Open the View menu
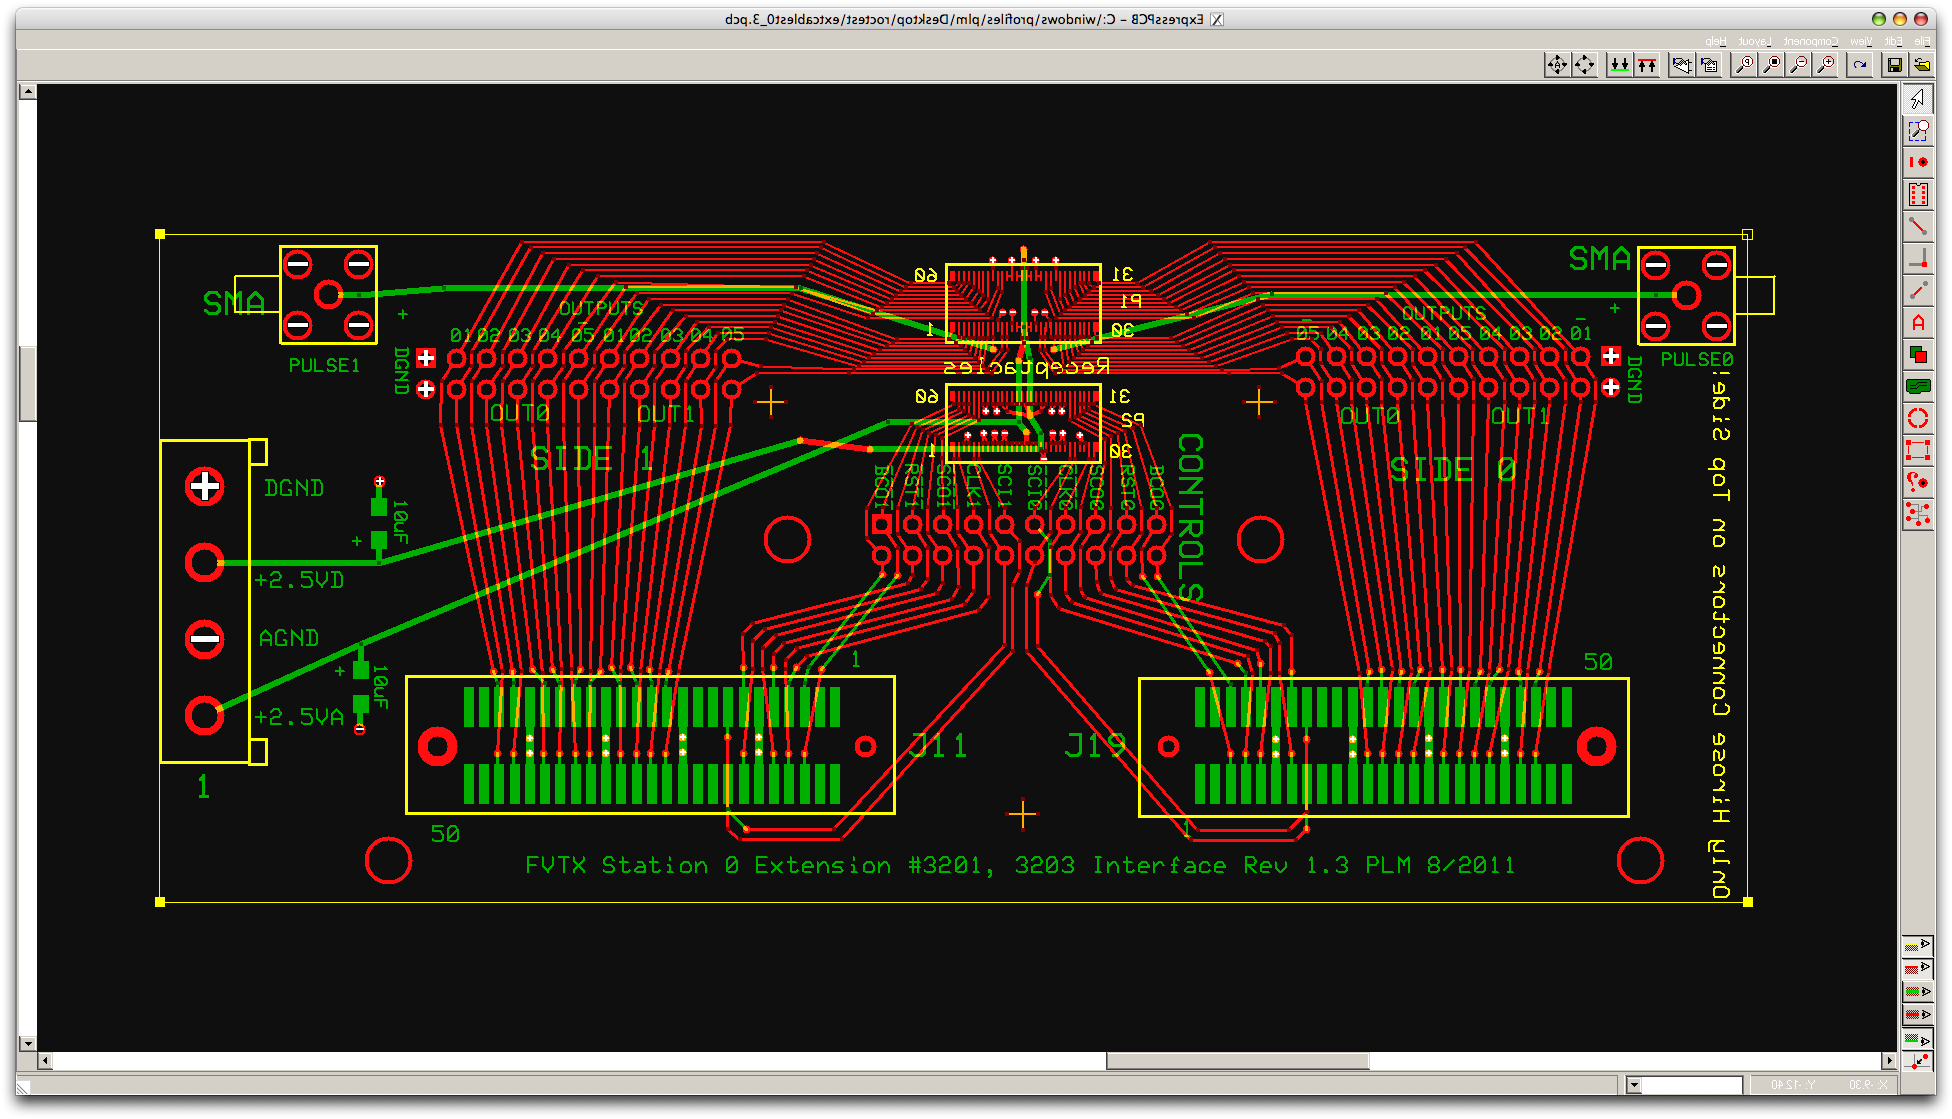Viewport: 1952px width, 1119px height. tap(1861, 41)
